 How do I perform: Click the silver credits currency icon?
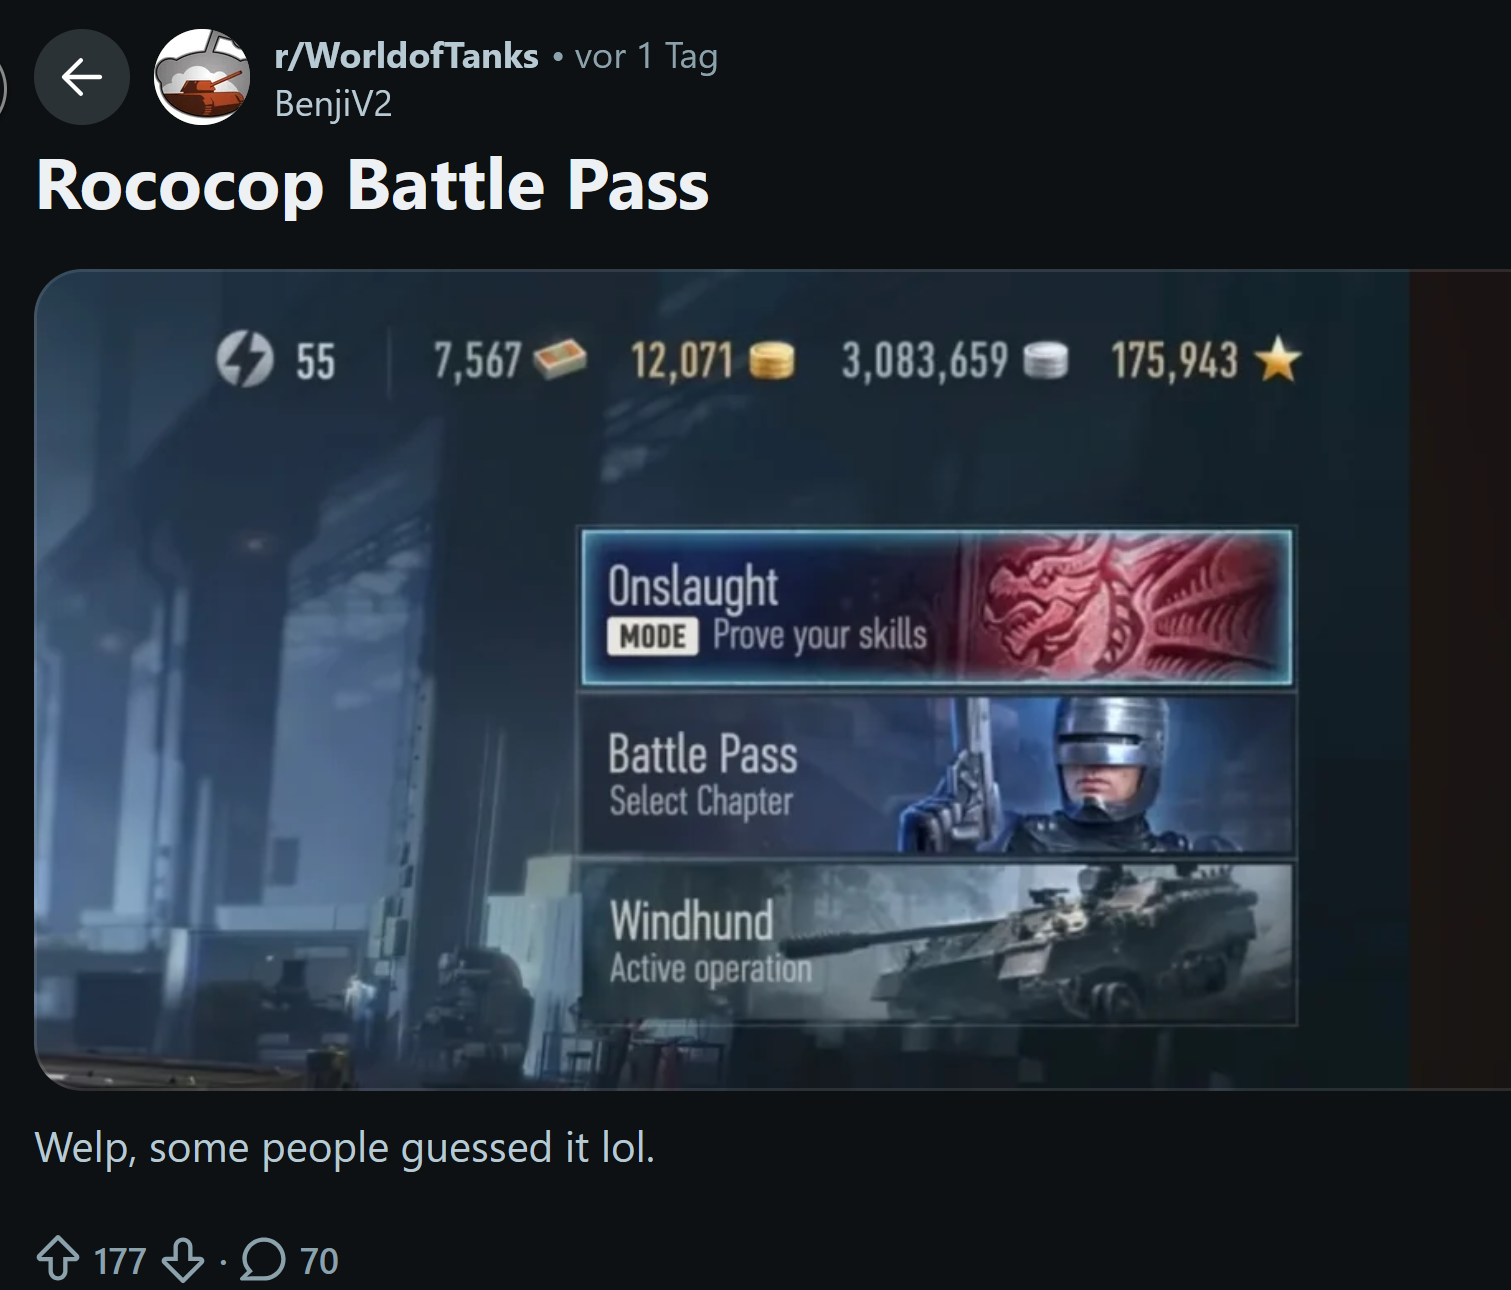[x=1046, y=360]
